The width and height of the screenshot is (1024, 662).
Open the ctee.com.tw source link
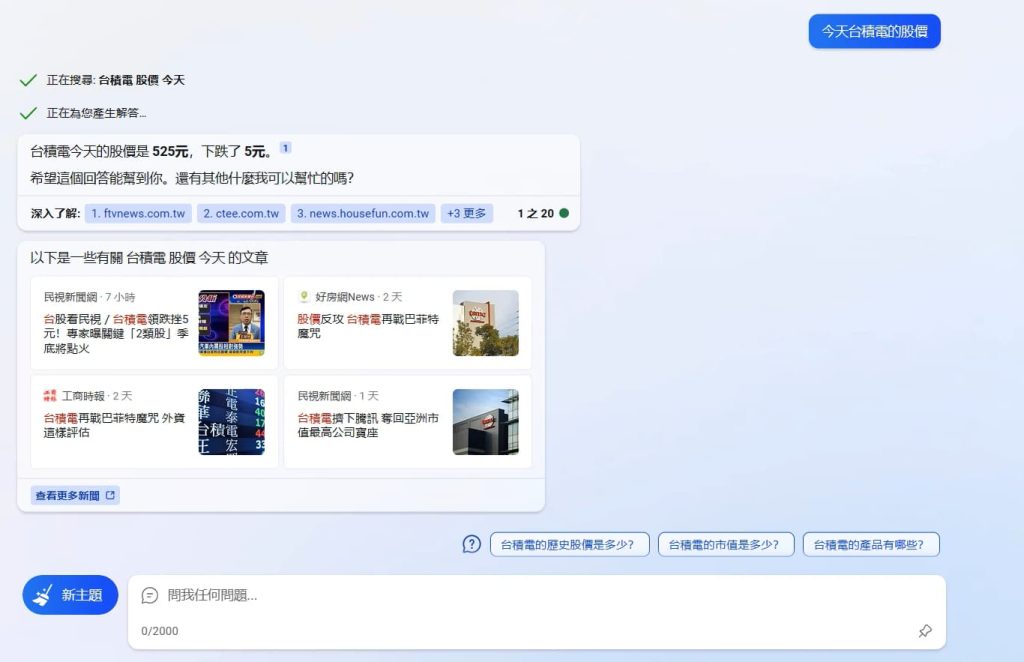[x=241, y=213]
